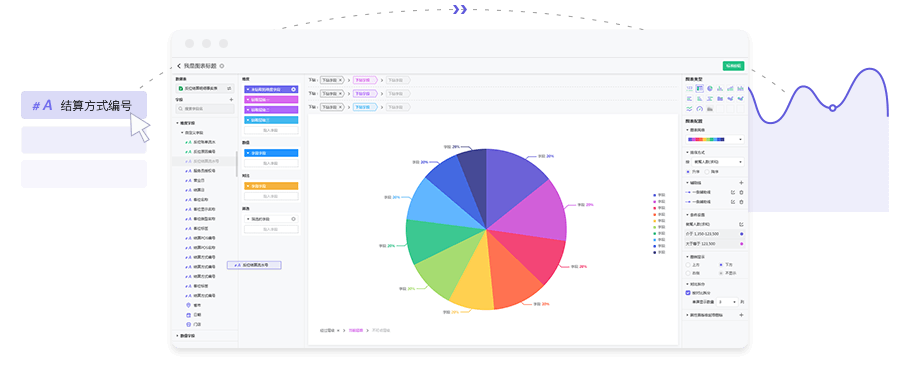Click the back arrow beside chart title
Viewport: 920px width, 370px height.
tap(179, 66)
